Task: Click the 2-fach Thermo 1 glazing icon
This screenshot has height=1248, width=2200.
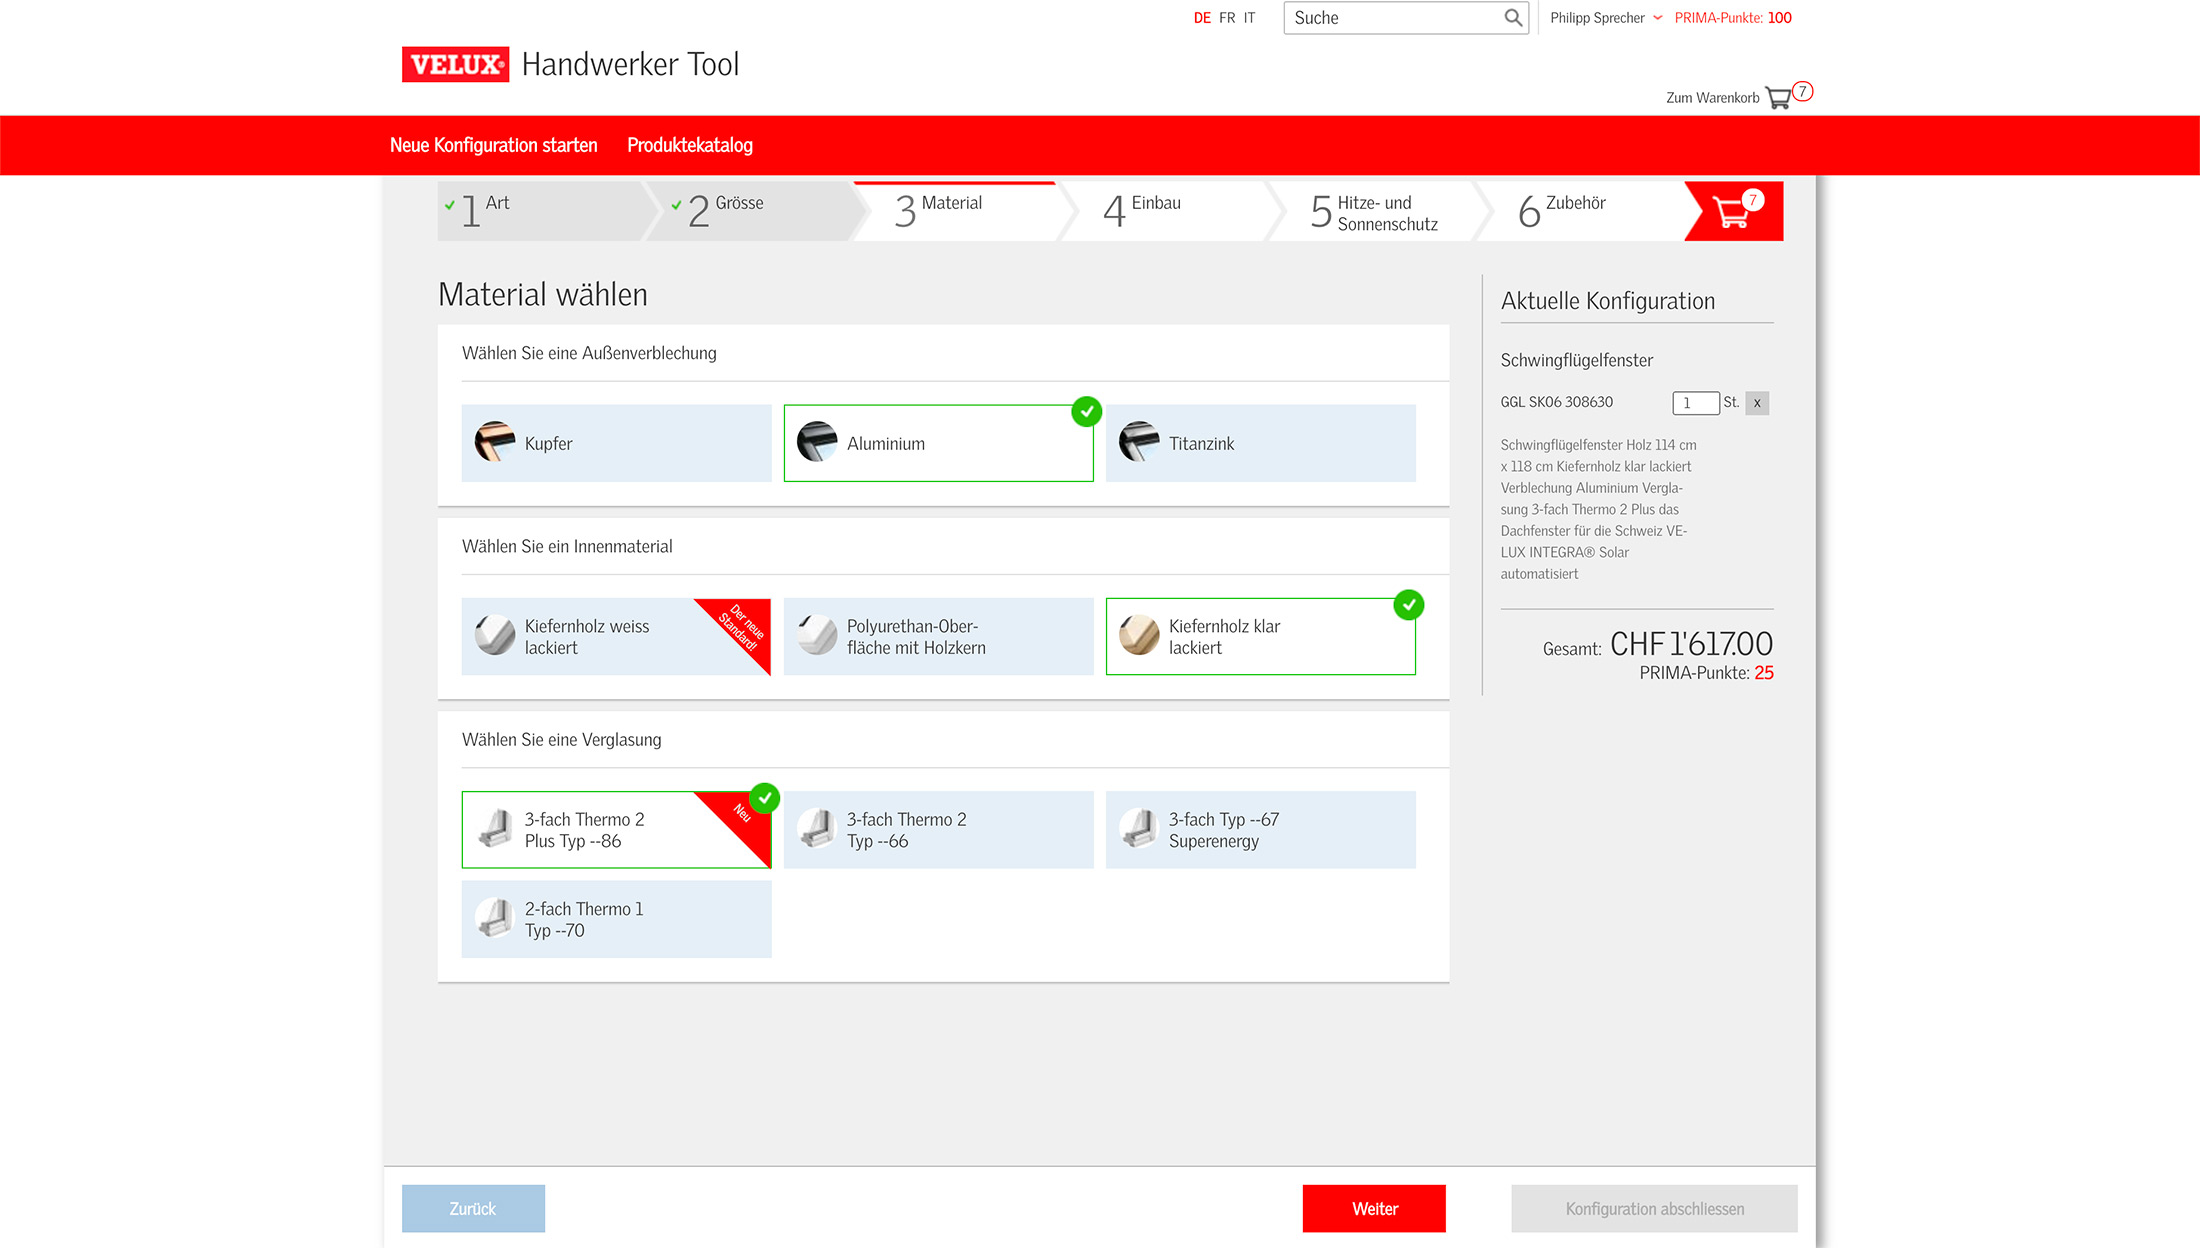Action: tap(495, 918)
